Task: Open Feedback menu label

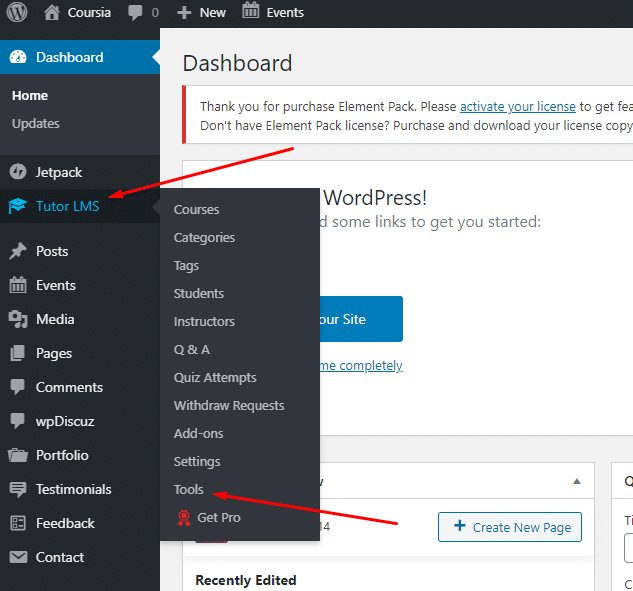Action: coord(65,523)
